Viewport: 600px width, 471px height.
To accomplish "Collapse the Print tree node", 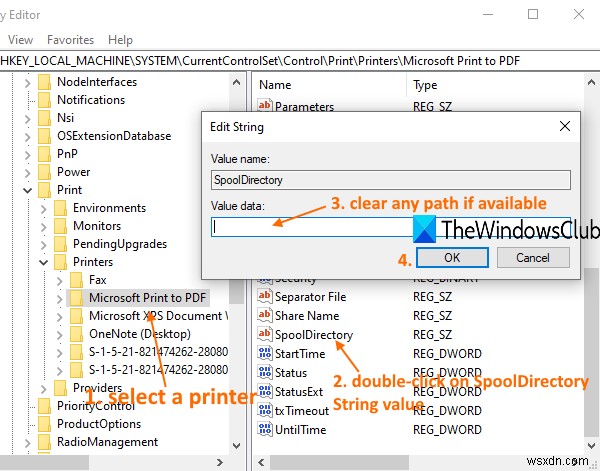I will click(x=28, y=190).
